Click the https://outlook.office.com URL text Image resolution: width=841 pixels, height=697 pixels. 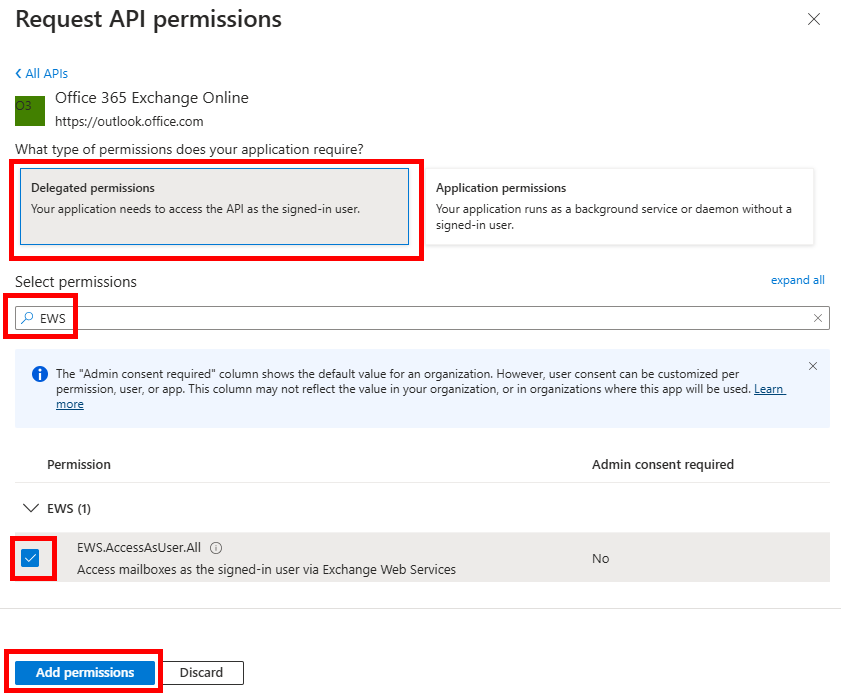pyautogui.click(x=129, y=122)
